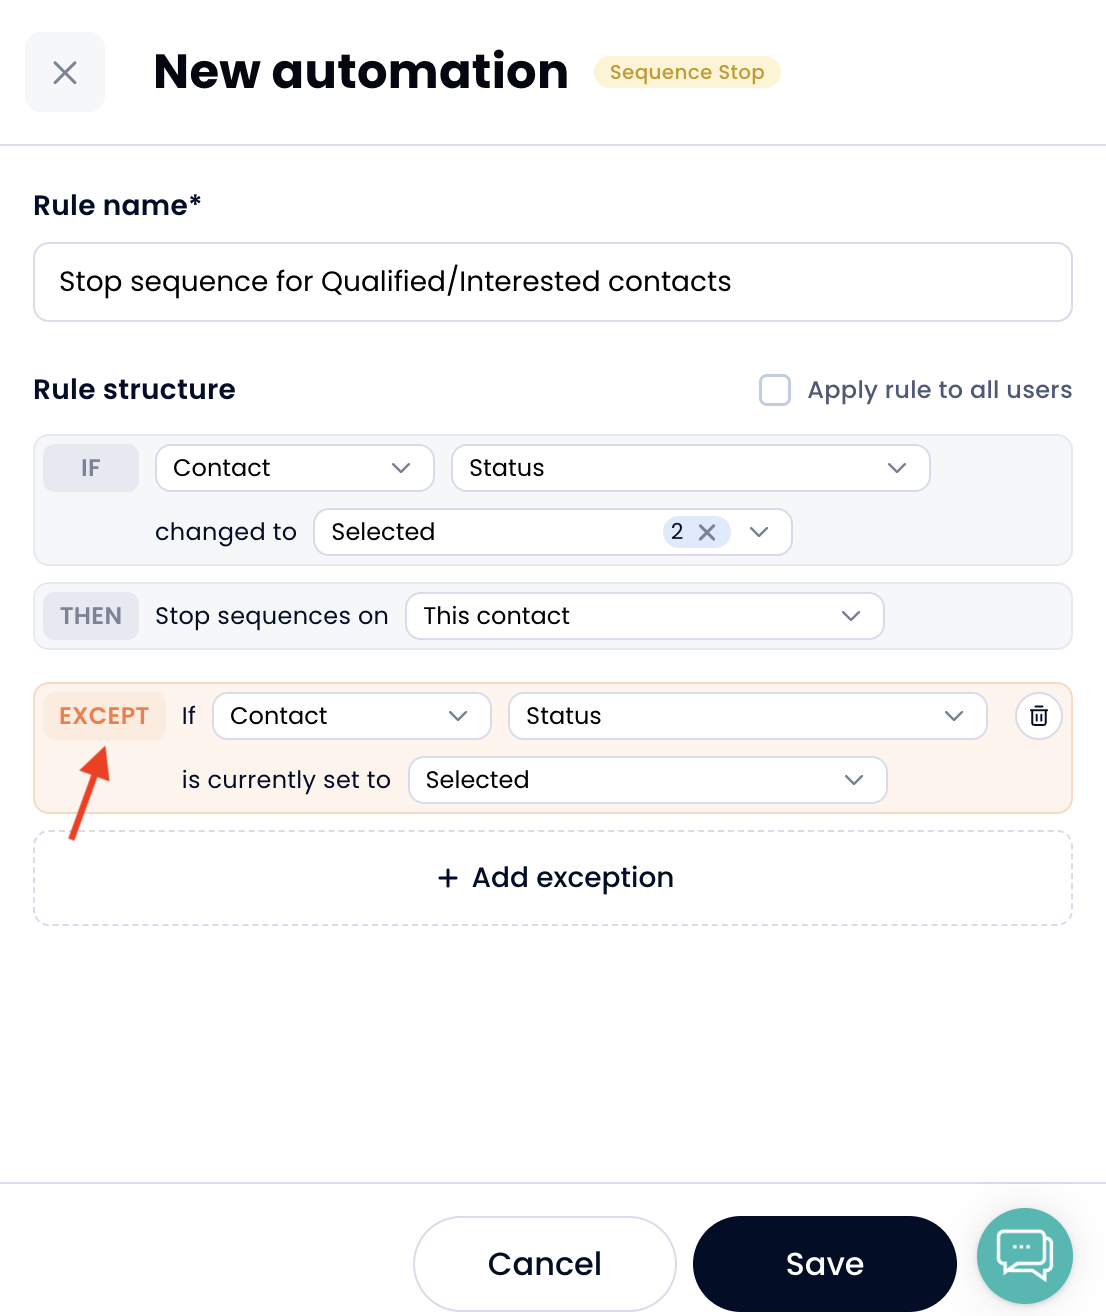Click the Sequence Stop tag
The width and height of the screenshot is (1106, 1316).
click(x=687, y=72)
